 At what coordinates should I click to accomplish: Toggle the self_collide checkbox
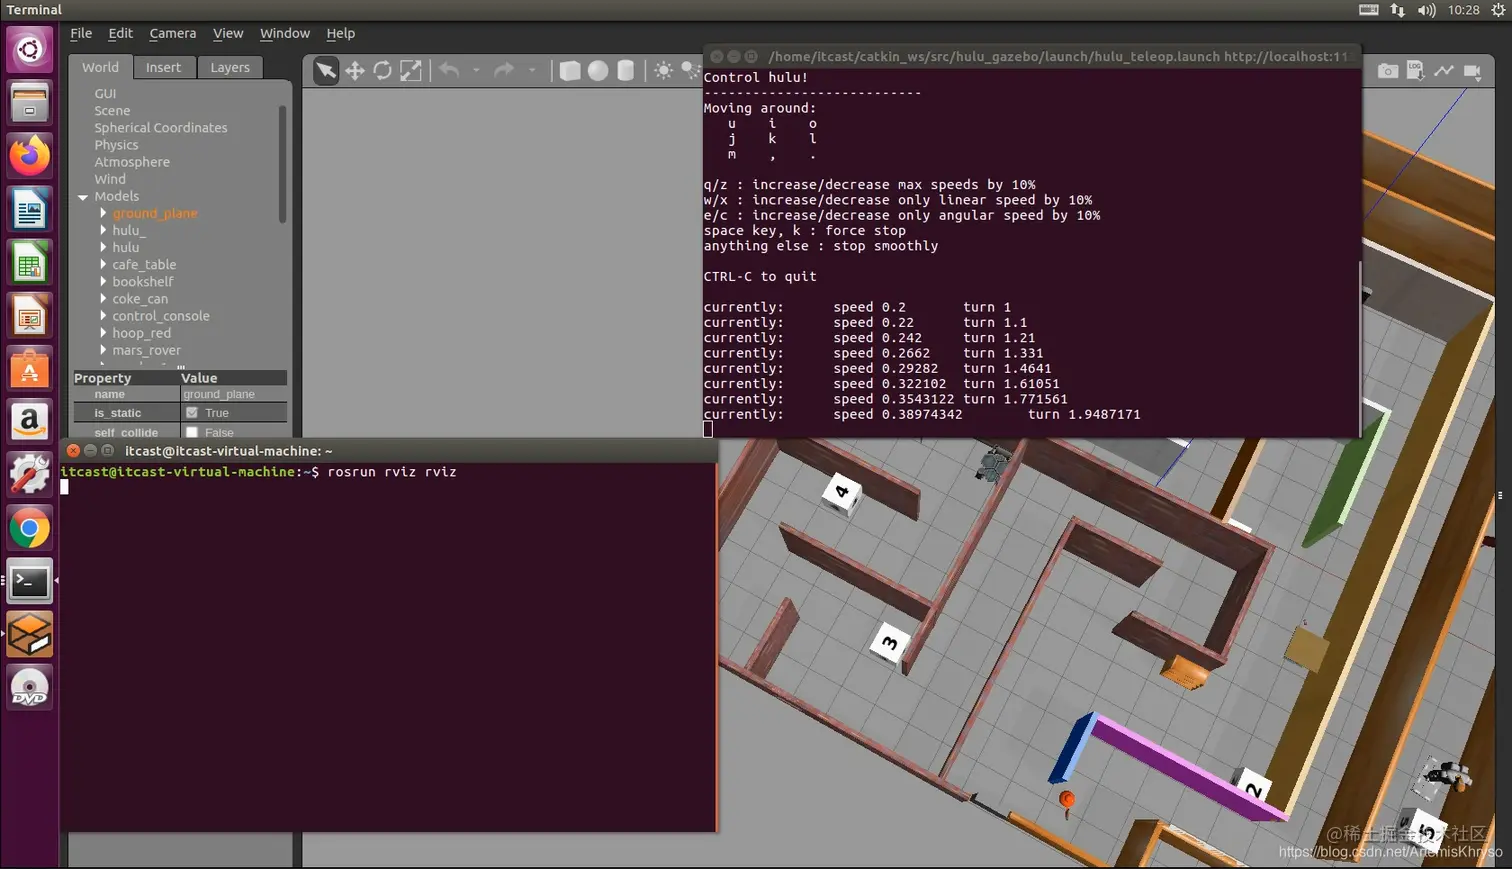[192, 433]
